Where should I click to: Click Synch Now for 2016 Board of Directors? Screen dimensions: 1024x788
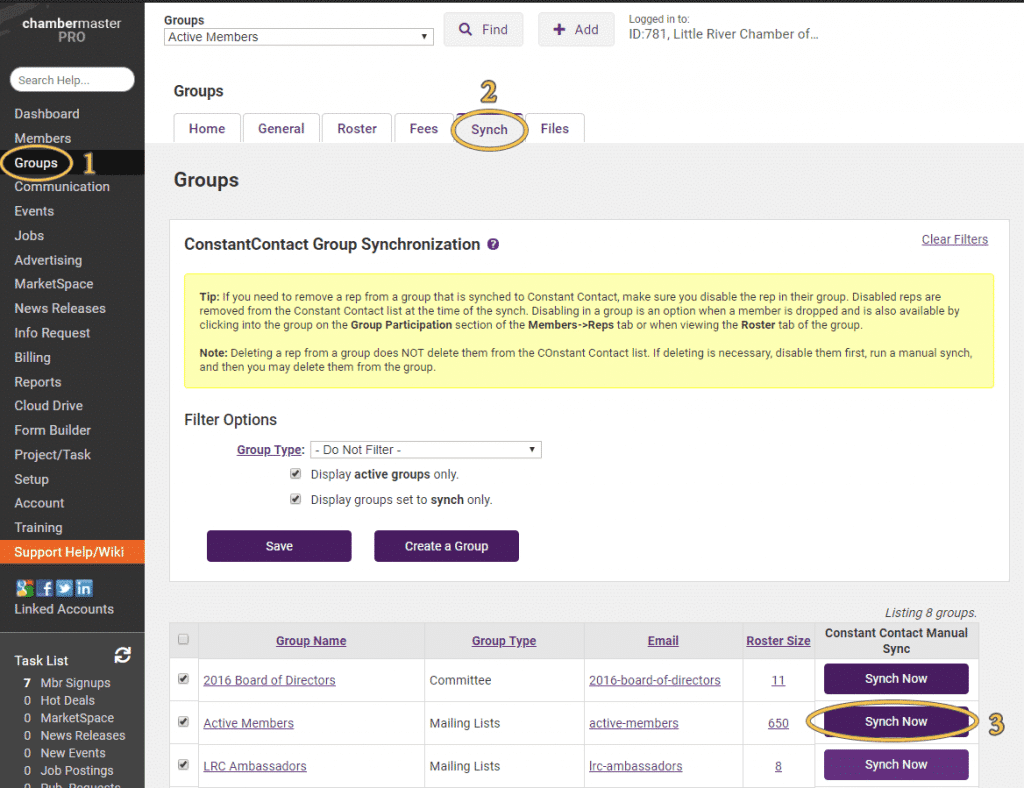896,679
